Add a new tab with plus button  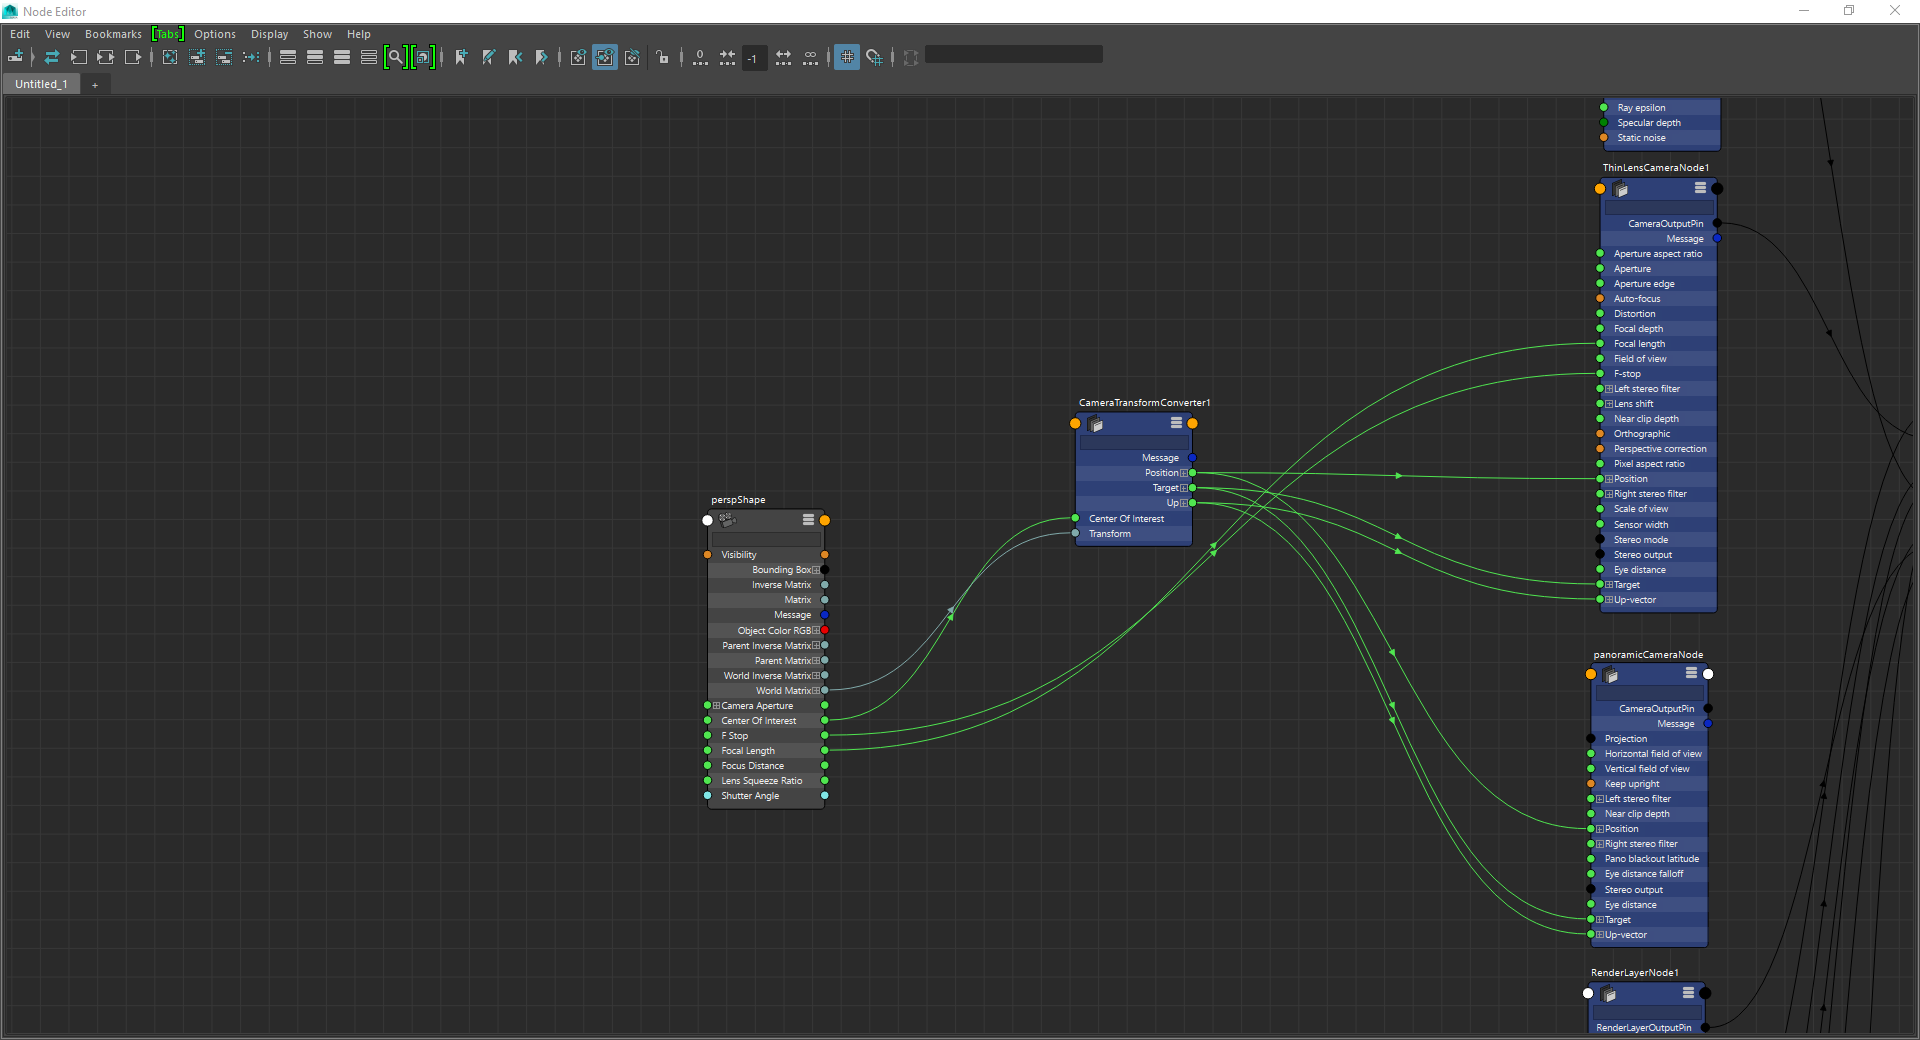(95, 85)
